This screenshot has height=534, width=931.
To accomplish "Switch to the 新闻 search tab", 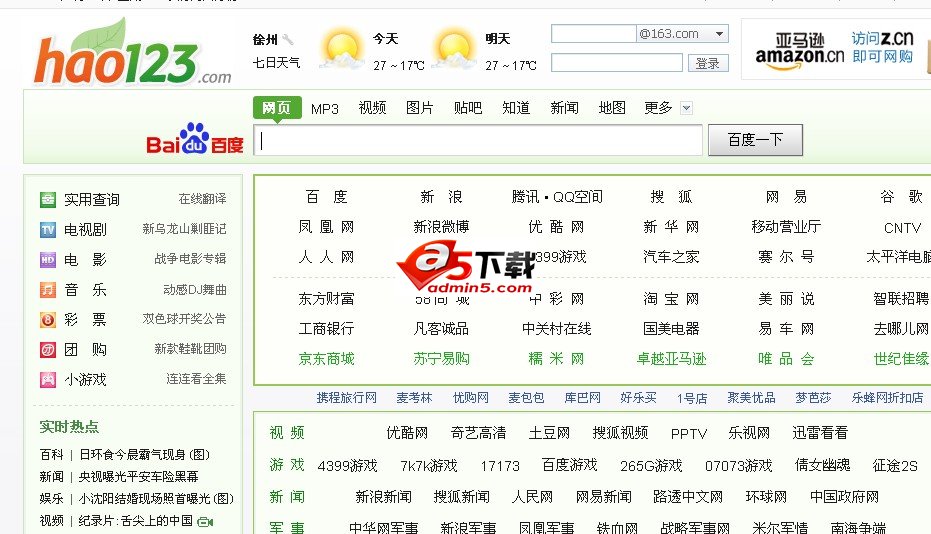I will tap(564, 108).
